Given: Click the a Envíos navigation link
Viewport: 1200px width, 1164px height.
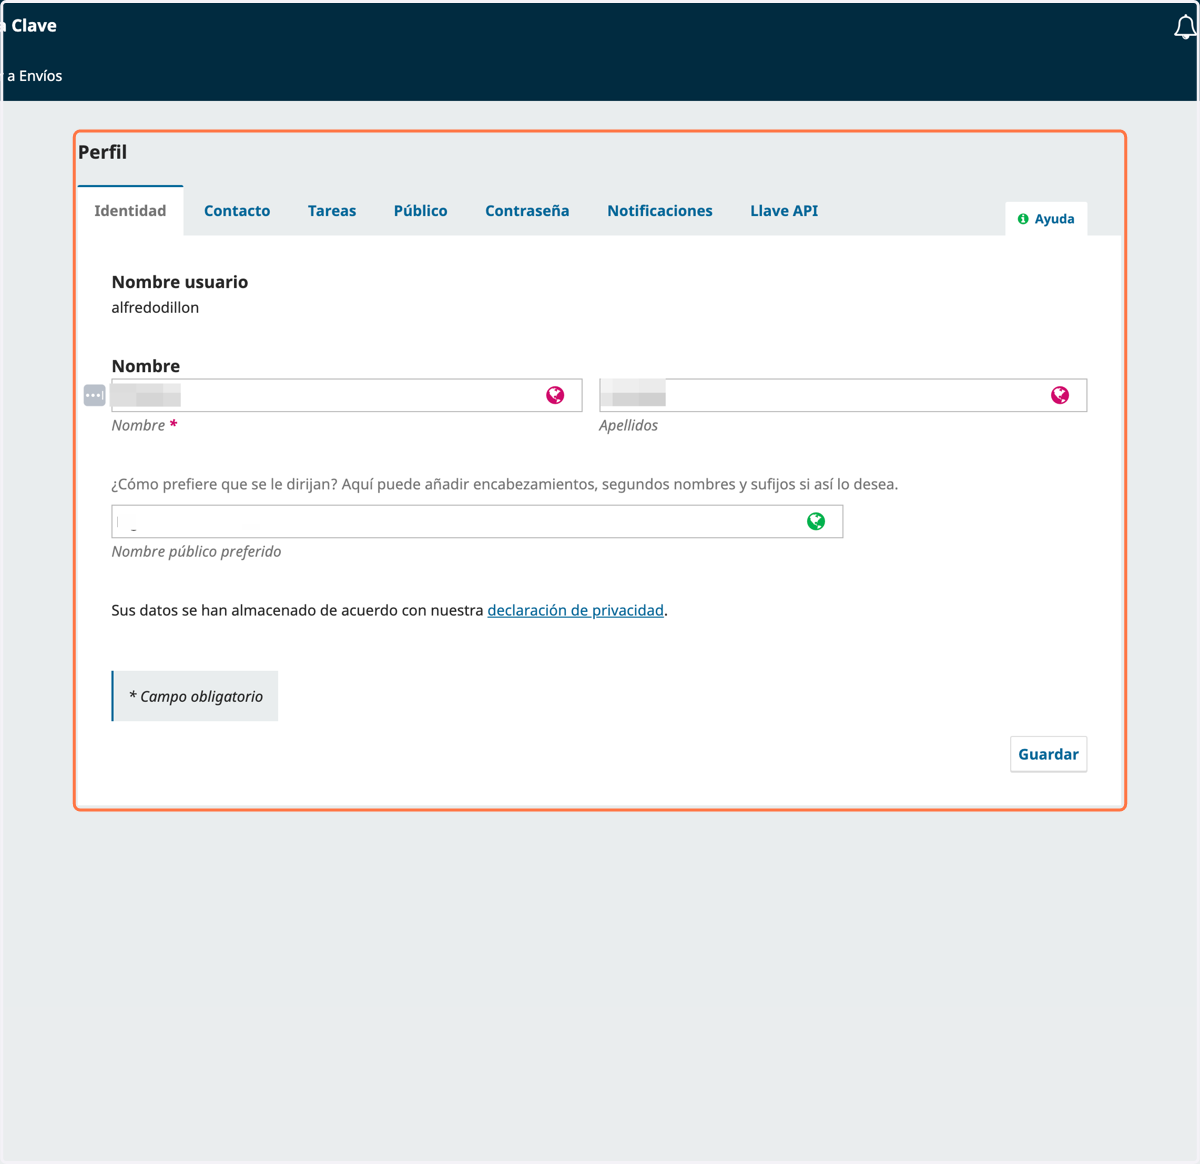Looking at the screenshot, I should click(34, 76).
